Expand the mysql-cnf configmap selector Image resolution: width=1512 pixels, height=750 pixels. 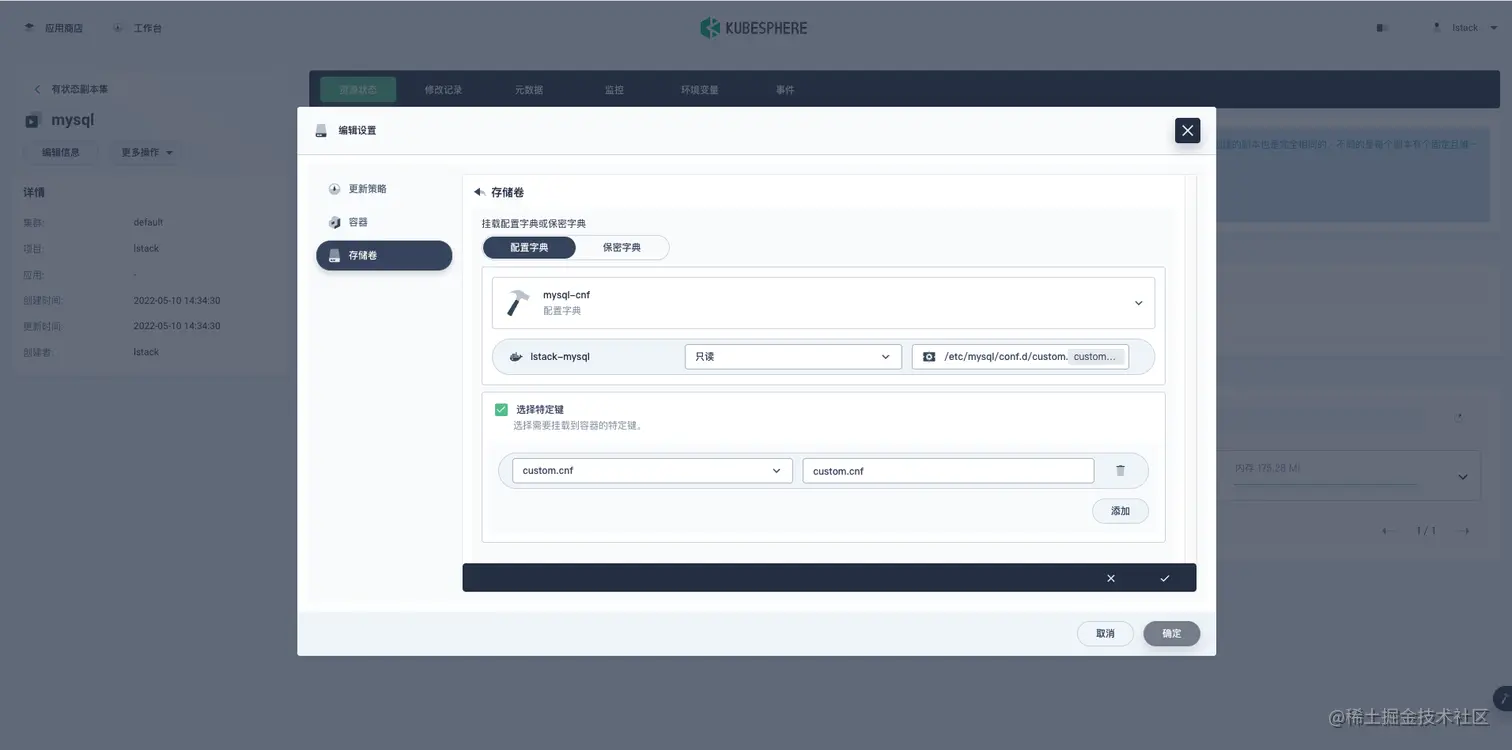pyautogui.click(x=823, y=303)
